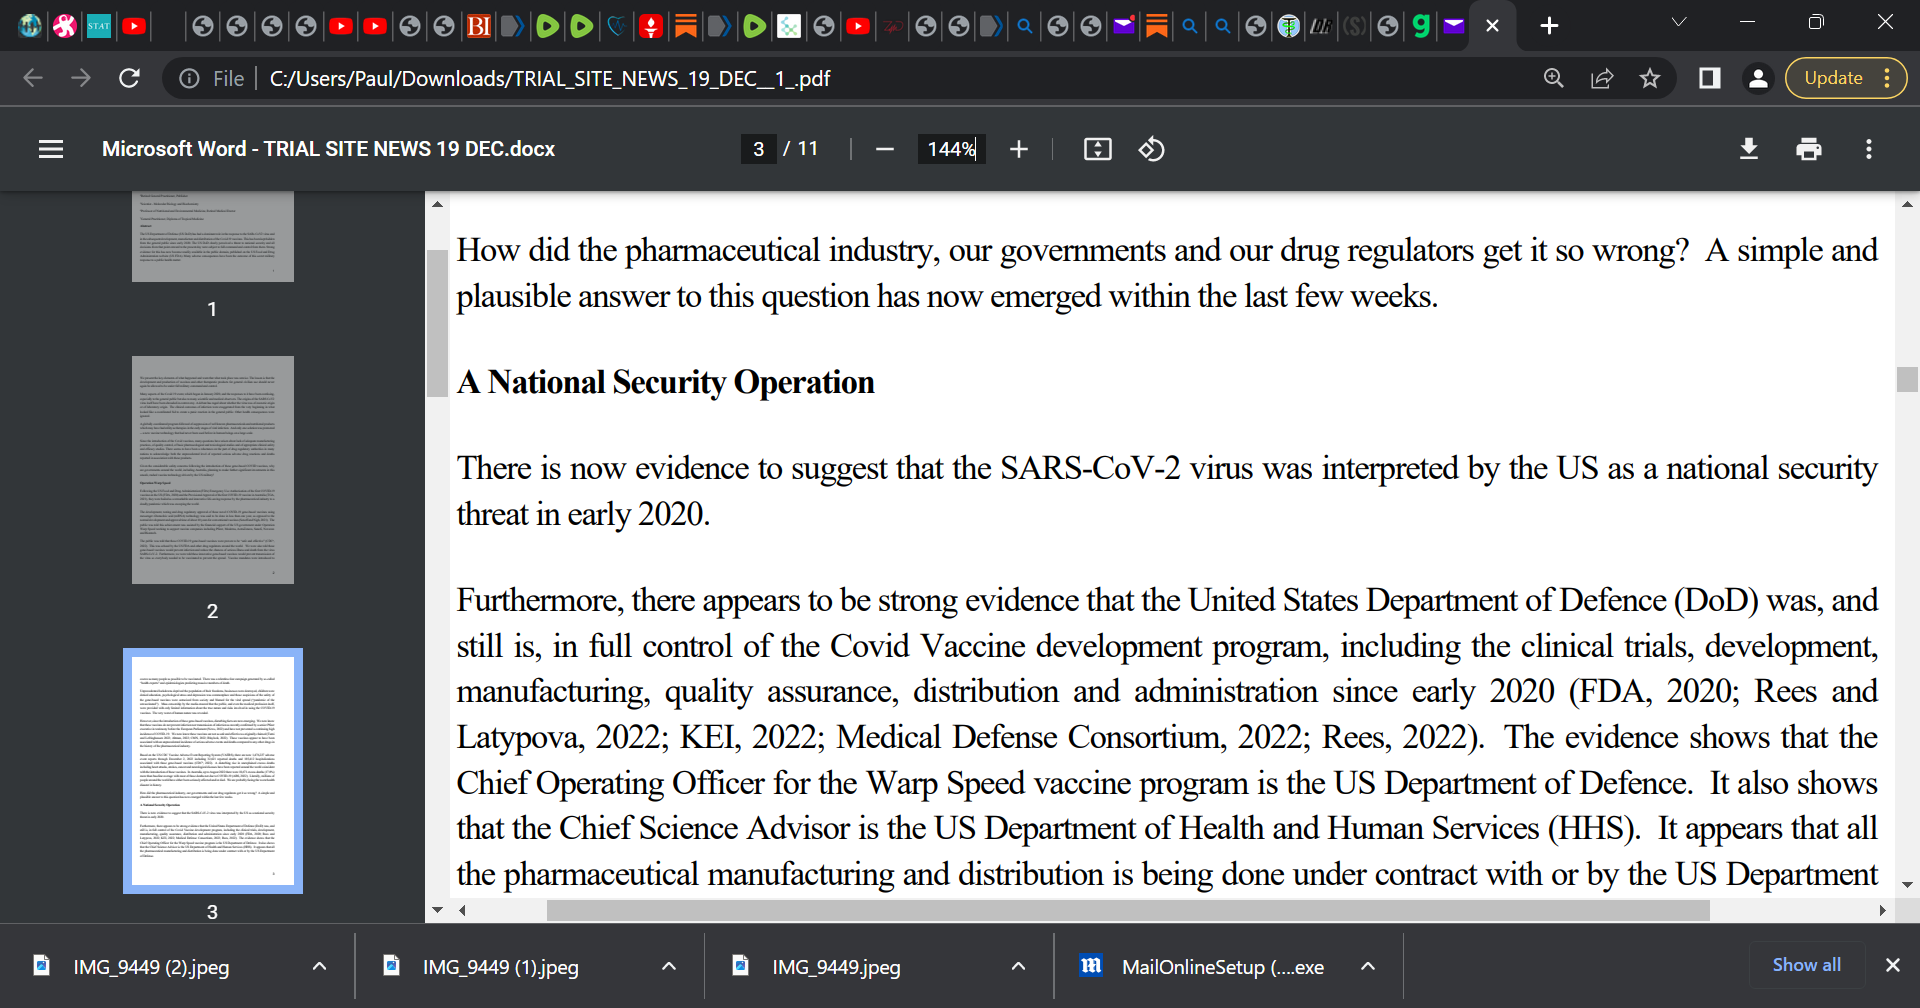Toggle the PDF sidebar hamburger menu
Screen dimensions: 1920x1008
pyautogui.click(x=51, y=149)
